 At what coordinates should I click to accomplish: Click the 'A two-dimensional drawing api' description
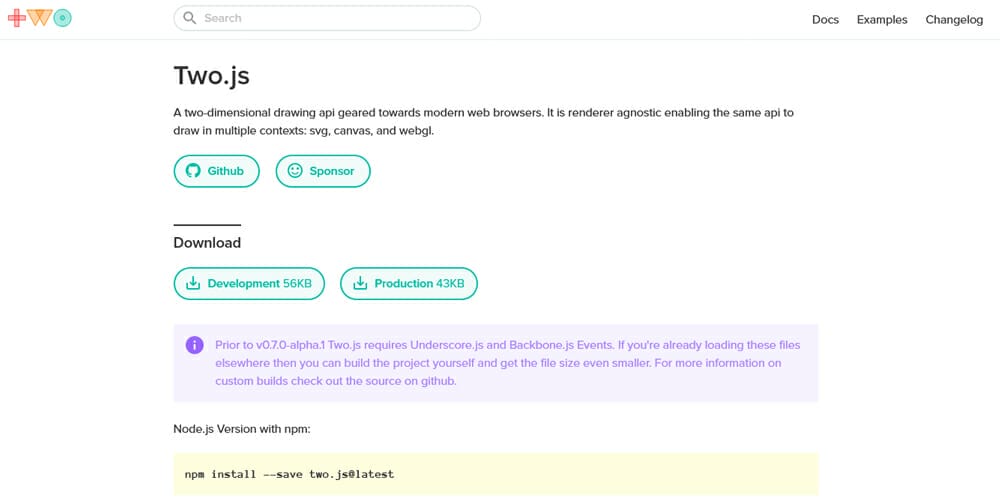coord(483,122)
